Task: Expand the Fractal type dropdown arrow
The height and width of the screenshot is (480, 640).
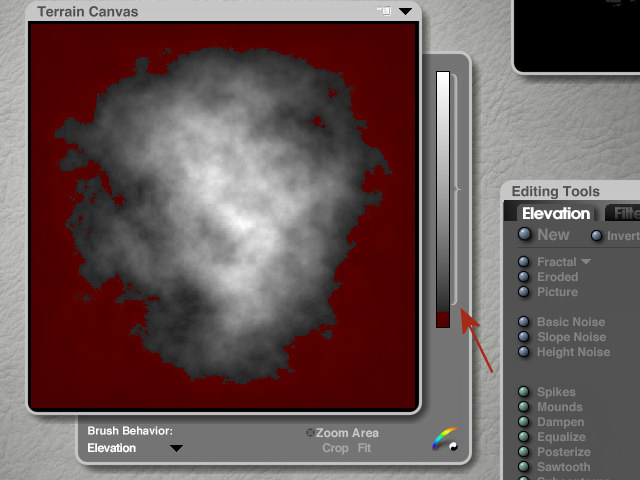Action: point(586,261)
